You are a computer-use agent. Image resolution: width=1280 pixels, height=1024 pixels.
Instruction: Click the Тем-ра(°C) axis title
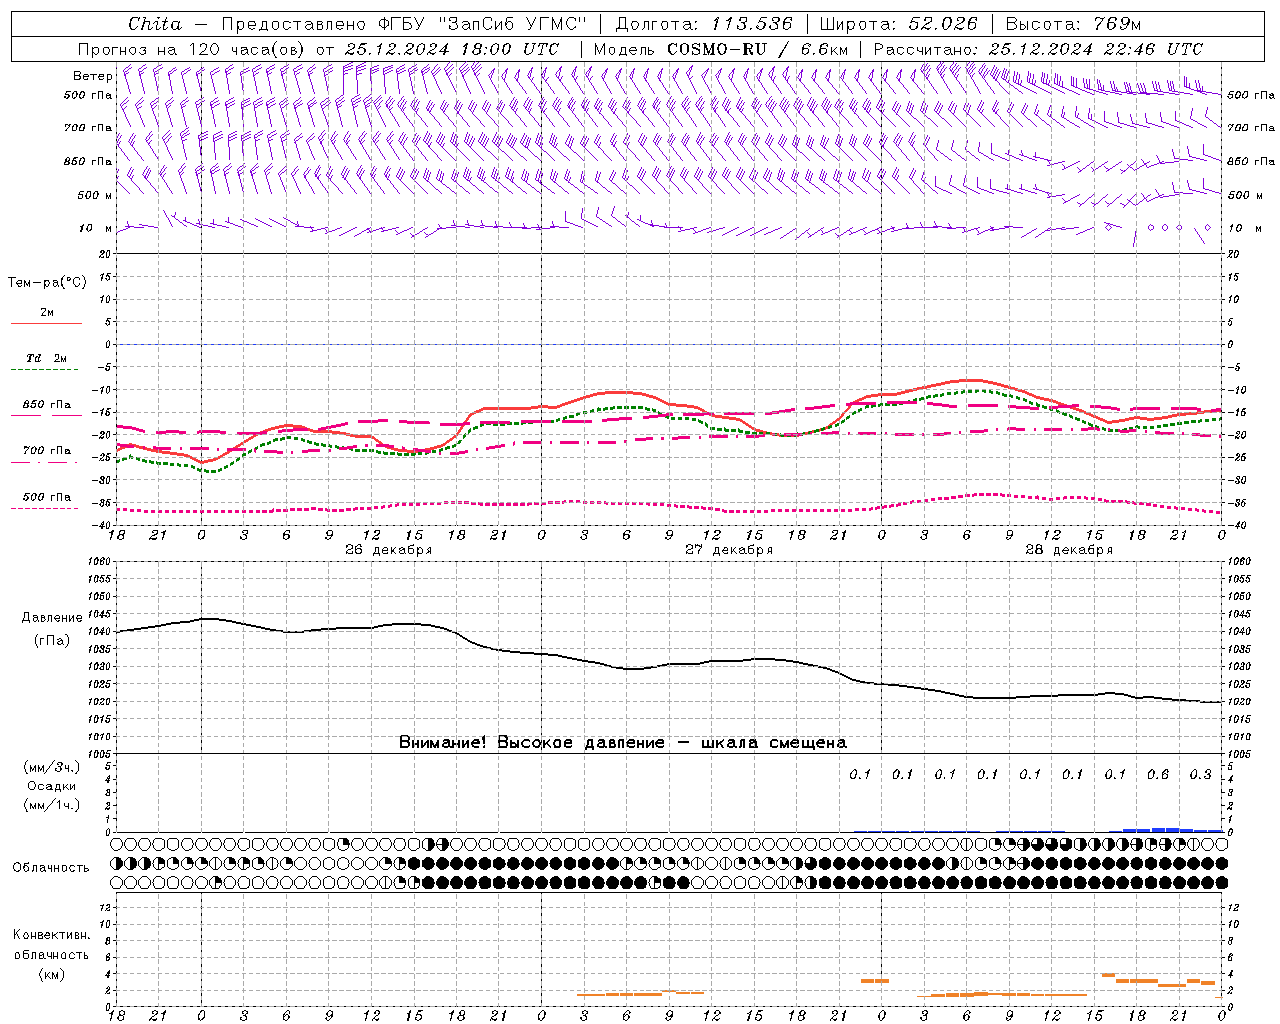pyautogui.click(x=47, y=282)
